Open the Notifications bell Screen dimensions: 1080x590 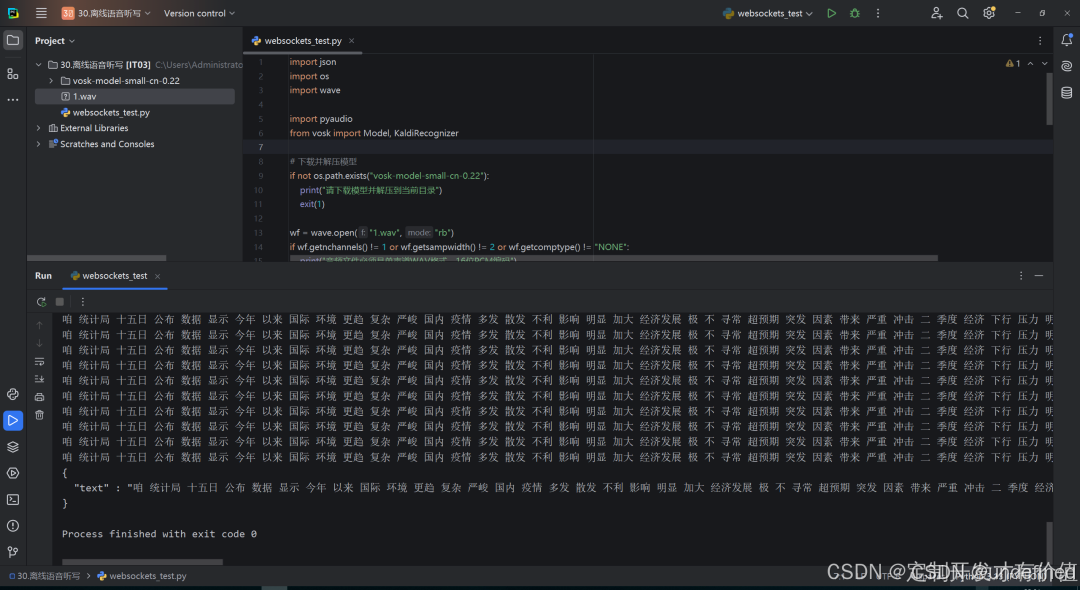coord(1066,40)
